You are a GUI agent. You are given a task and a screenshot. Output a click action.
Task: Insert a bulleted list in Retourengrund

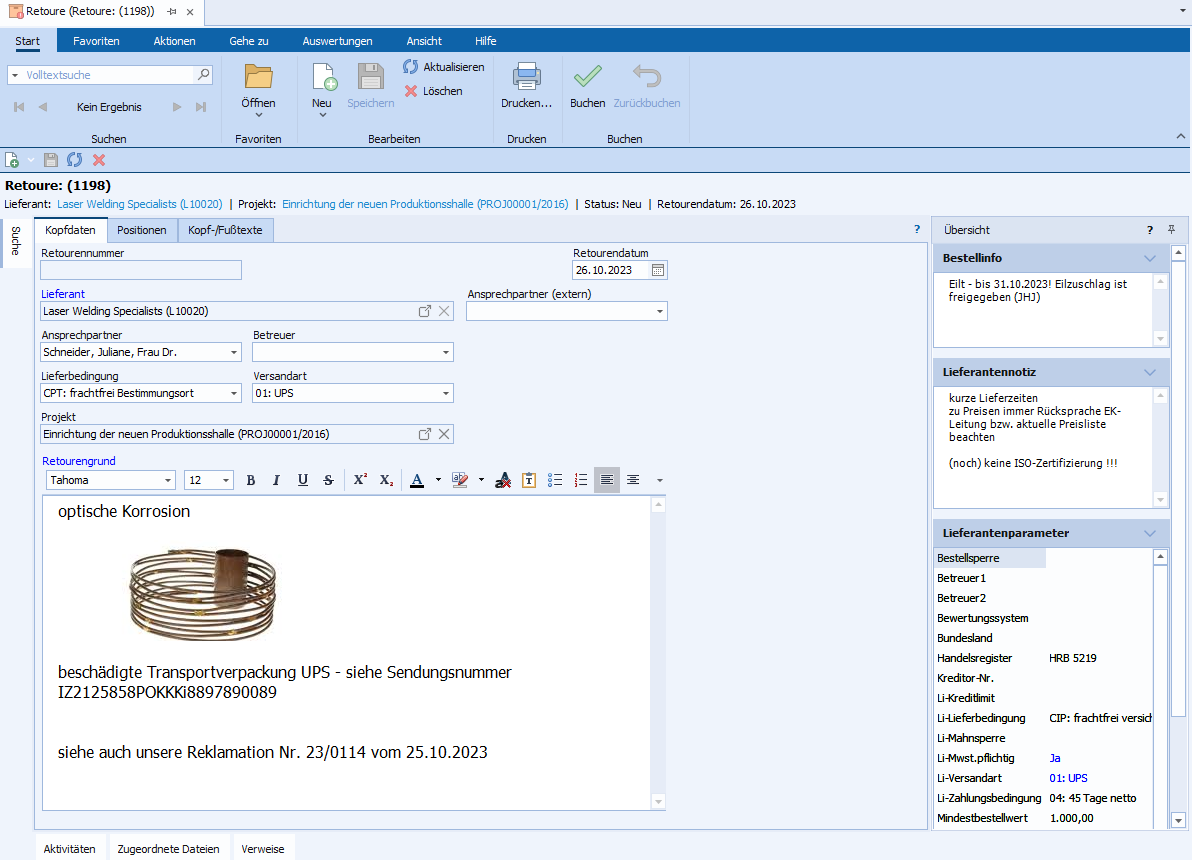click(x=556, y=480)
